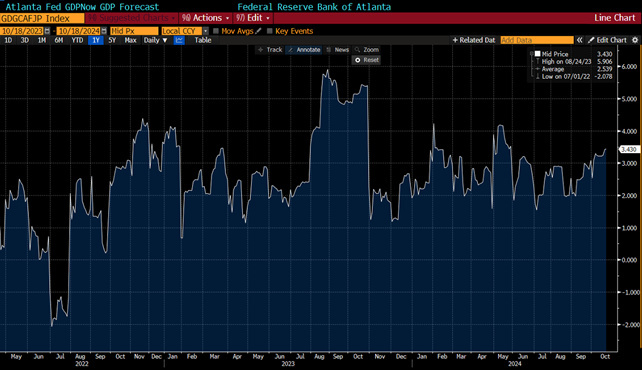642x370 pixels.
Task: Switch to the Table view
Action: 203,40
